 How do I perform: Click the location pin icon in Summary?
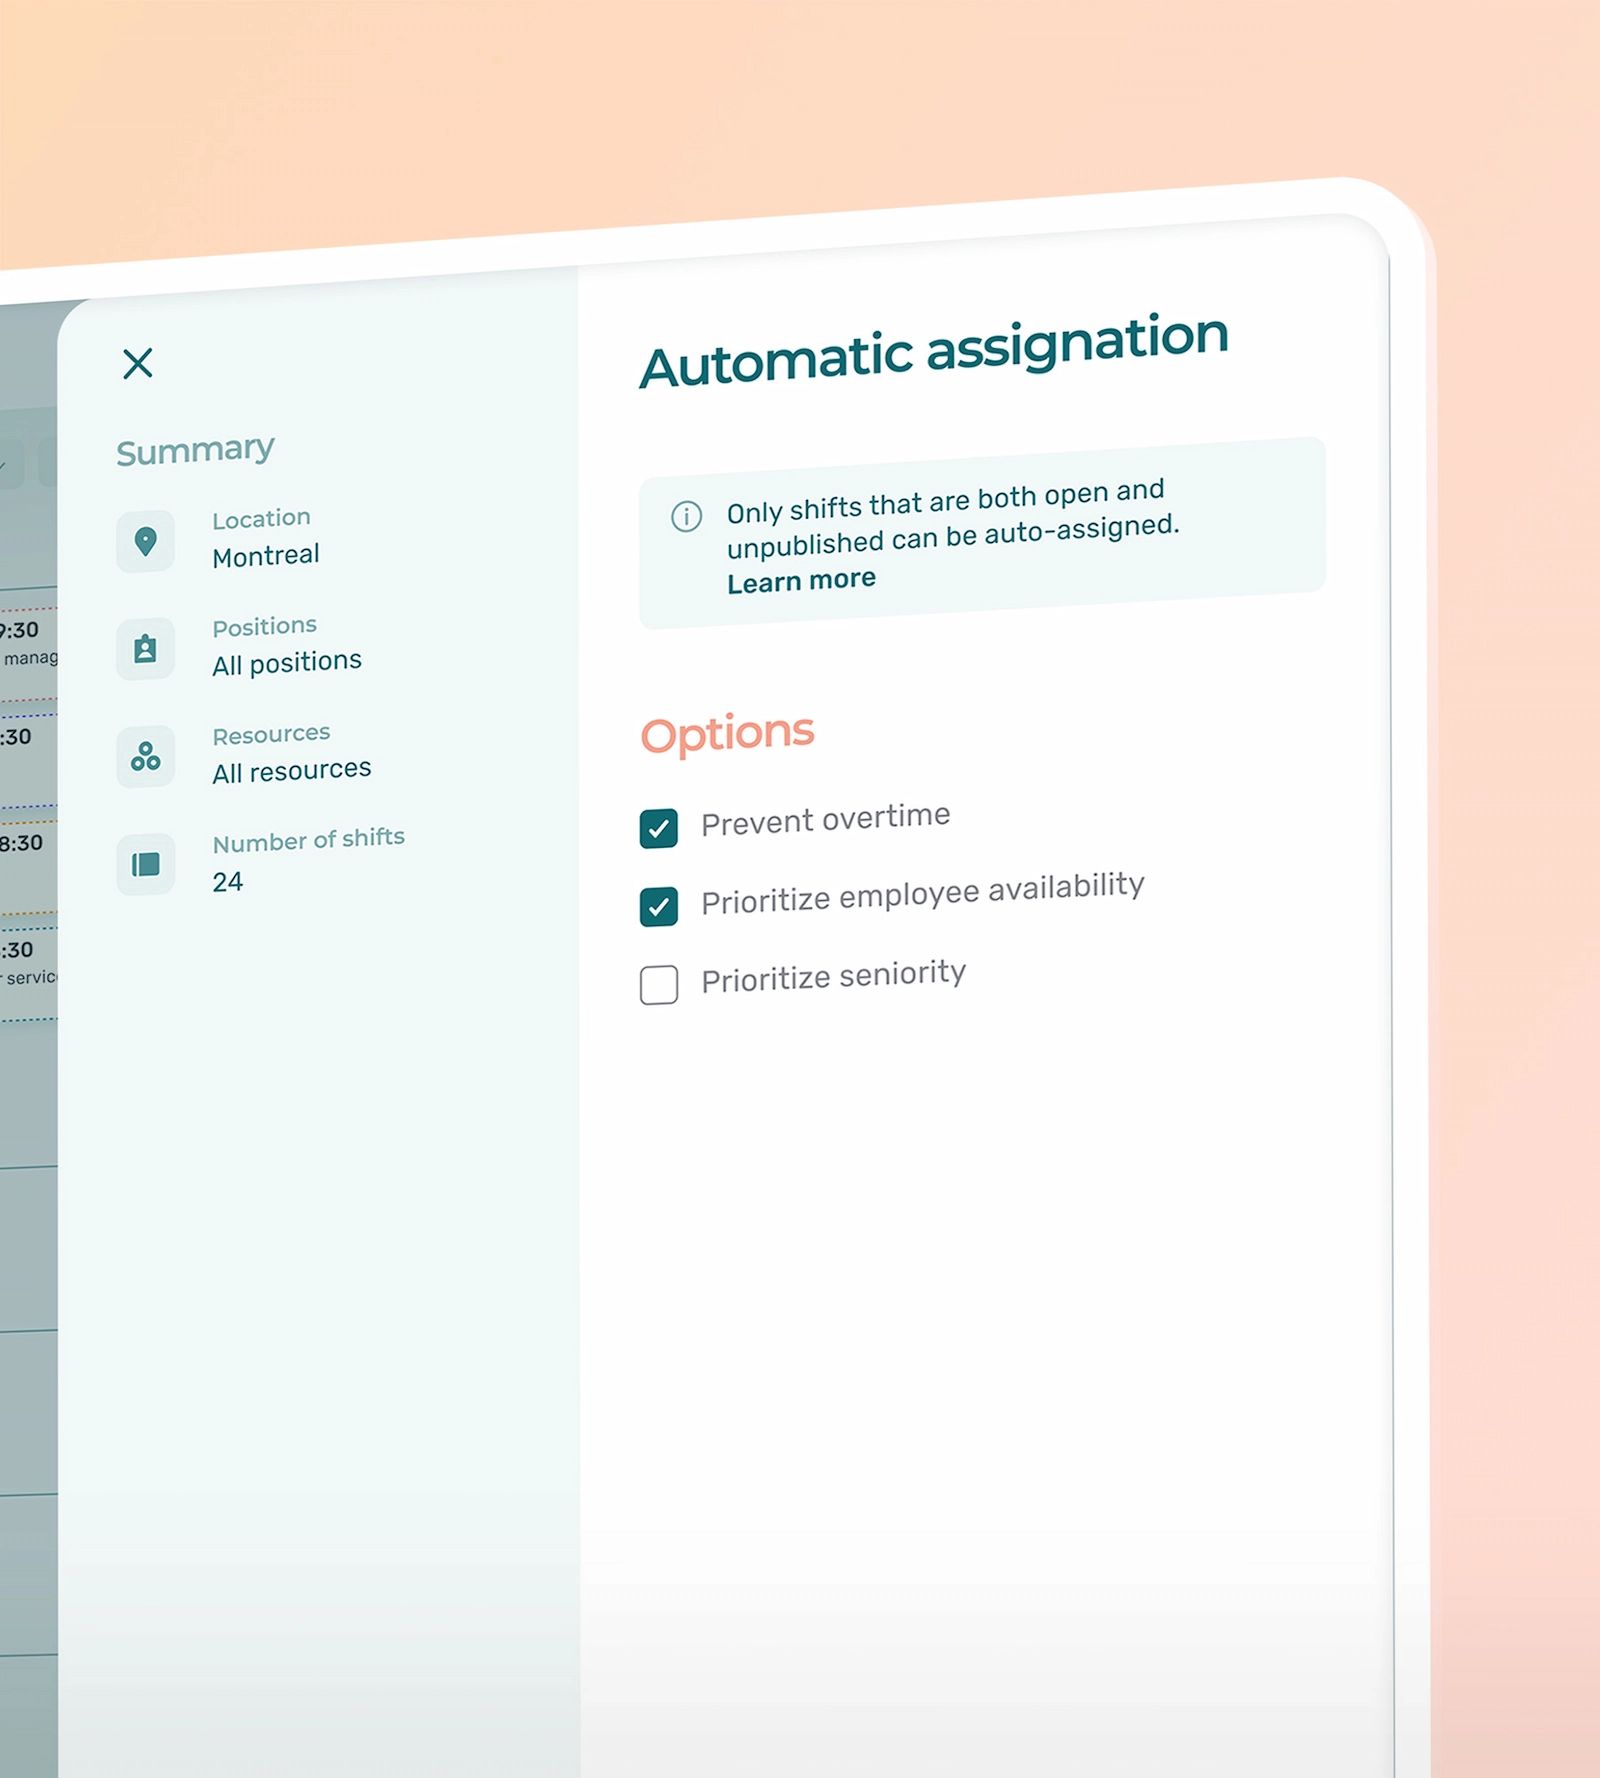click(x=145, y=541)
